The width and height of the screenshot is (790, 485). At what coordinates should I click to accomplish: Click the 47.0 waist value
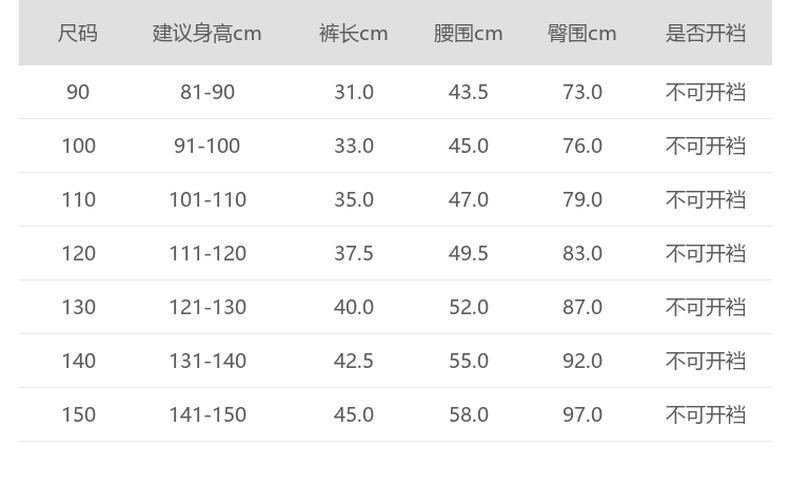point(468,200)
